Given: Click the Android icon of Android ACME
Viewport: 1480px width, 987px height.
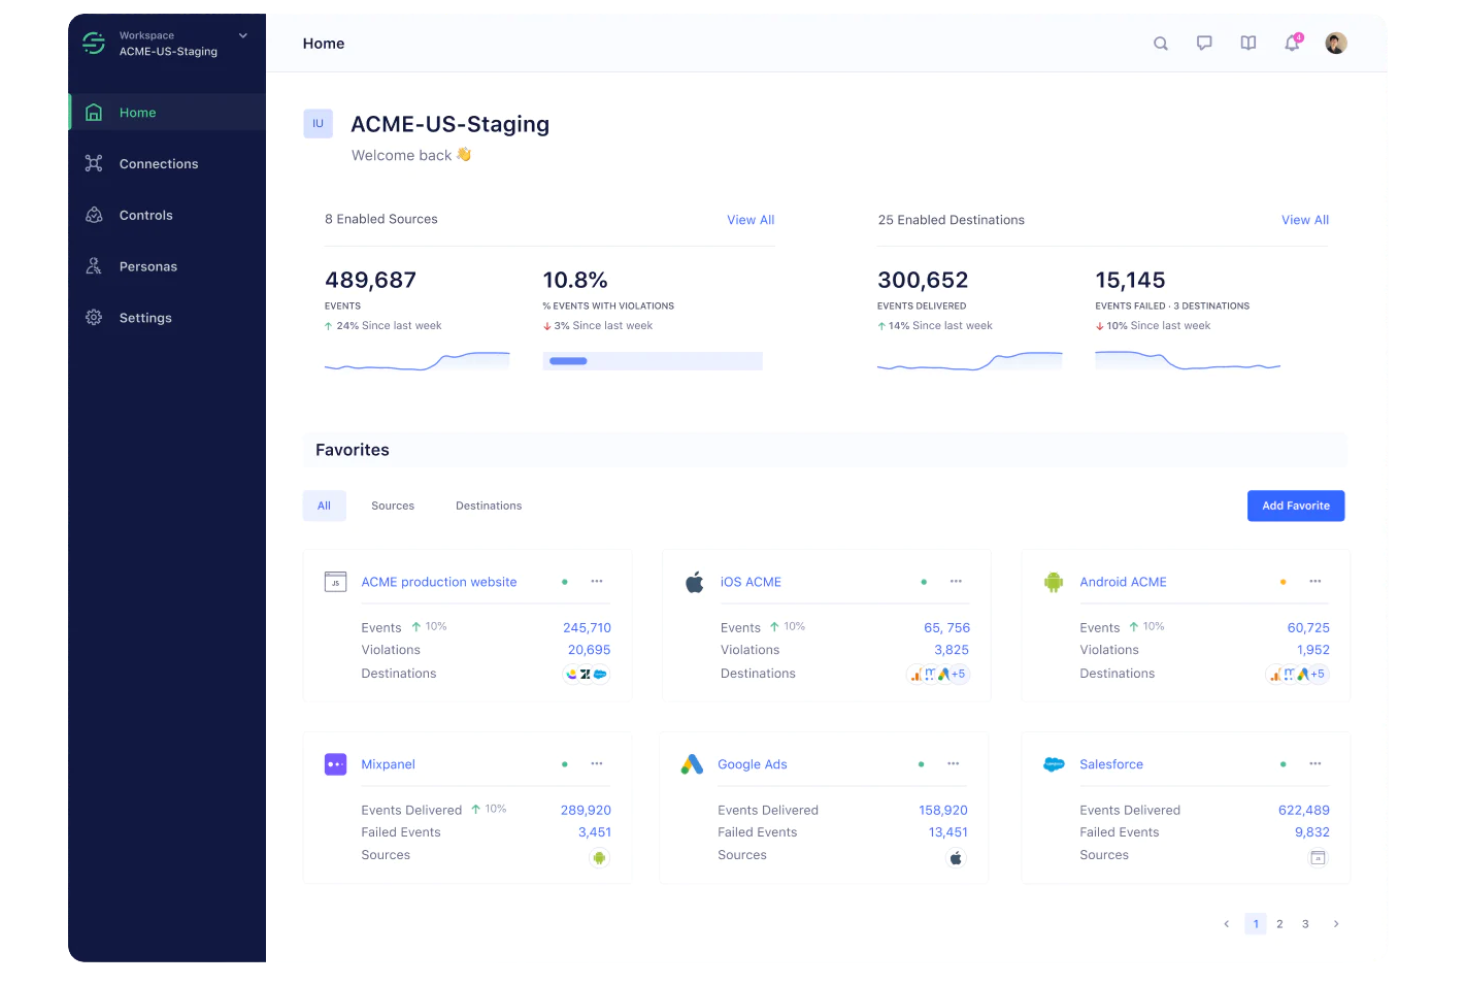Looking at the screenshot, I should click(x=1054, y=582).
